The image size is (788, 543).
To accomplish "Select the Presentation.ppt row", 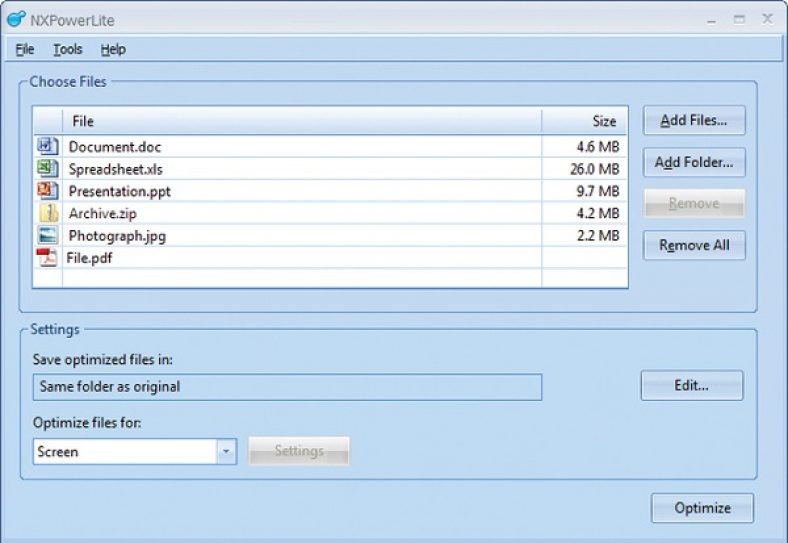I will 330,191.
